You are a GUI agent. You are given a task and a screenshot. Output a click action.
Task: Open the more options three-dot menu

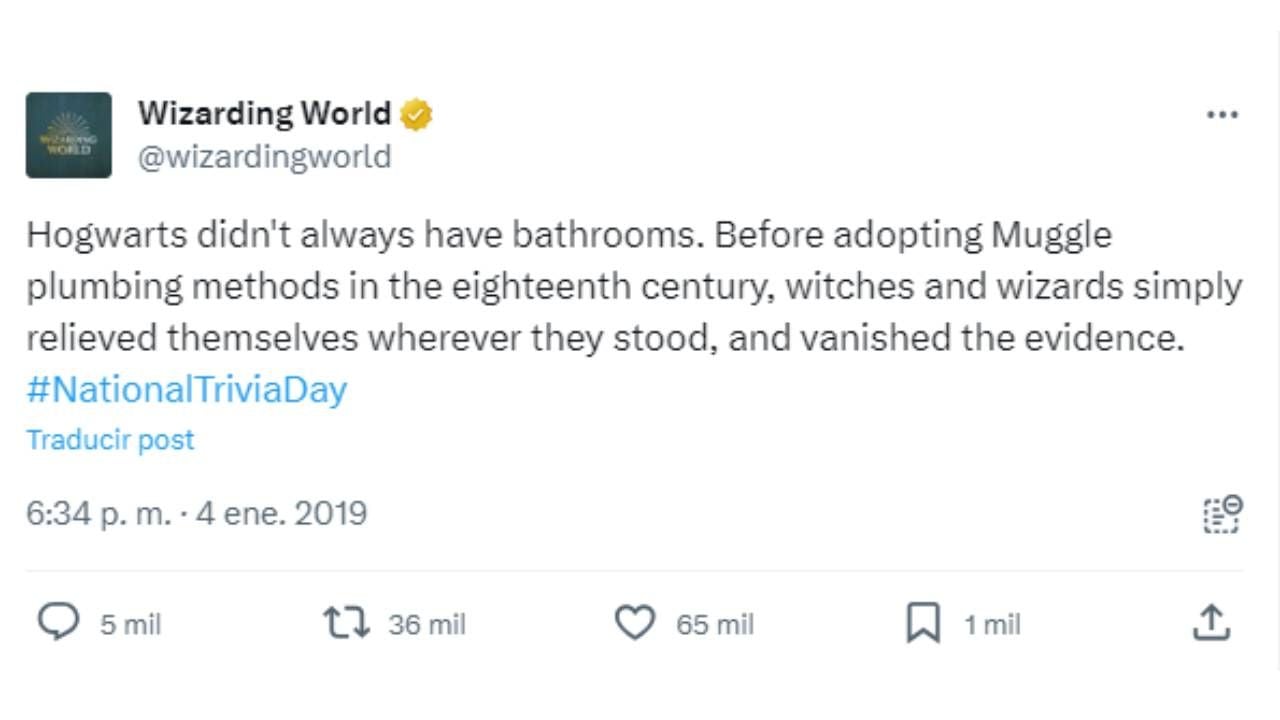[1222, 115]
